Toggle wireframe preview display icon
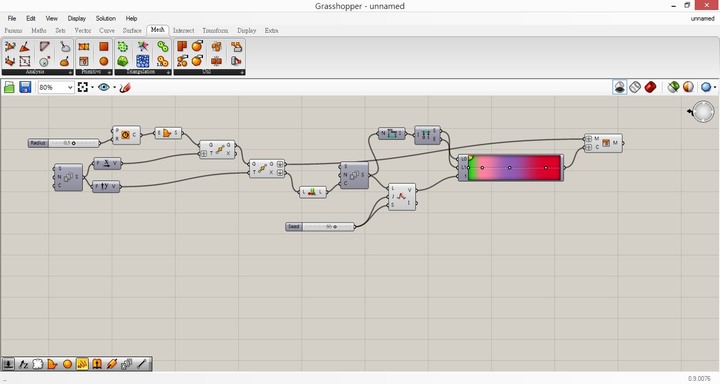 pos(635,87)
